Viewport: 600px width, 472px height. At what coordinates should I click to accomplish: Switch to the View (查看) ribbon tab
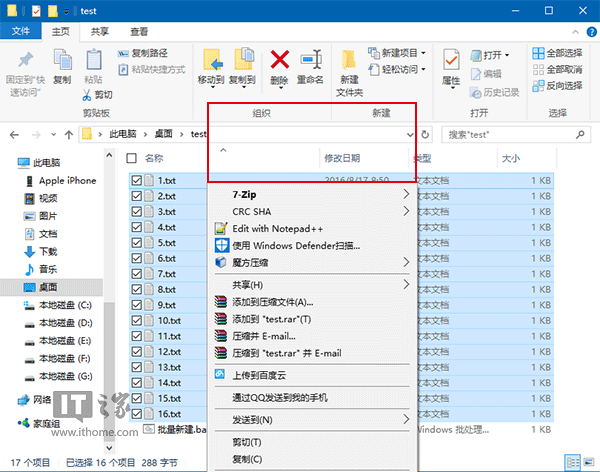click(x=139, y=32)
